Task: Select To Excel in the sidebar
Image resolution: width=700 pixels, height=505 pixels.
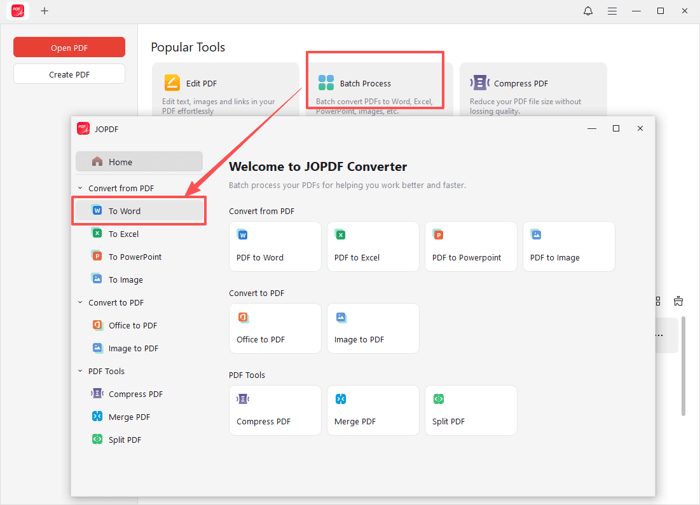Action: [139, 234]
